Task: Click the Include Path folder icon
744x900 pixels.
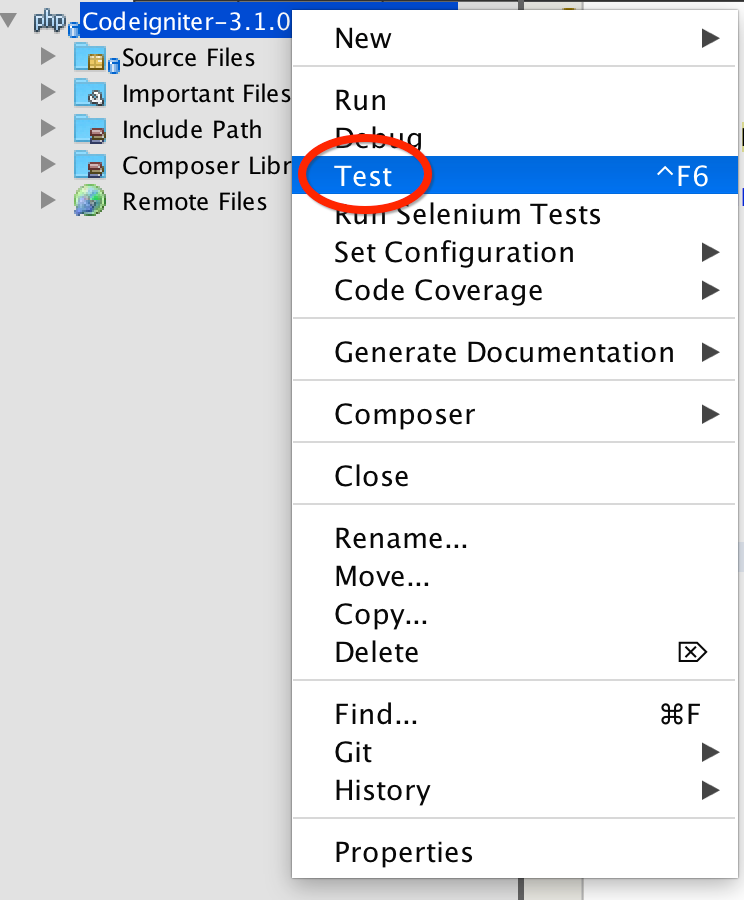Action: pos(90,130)
